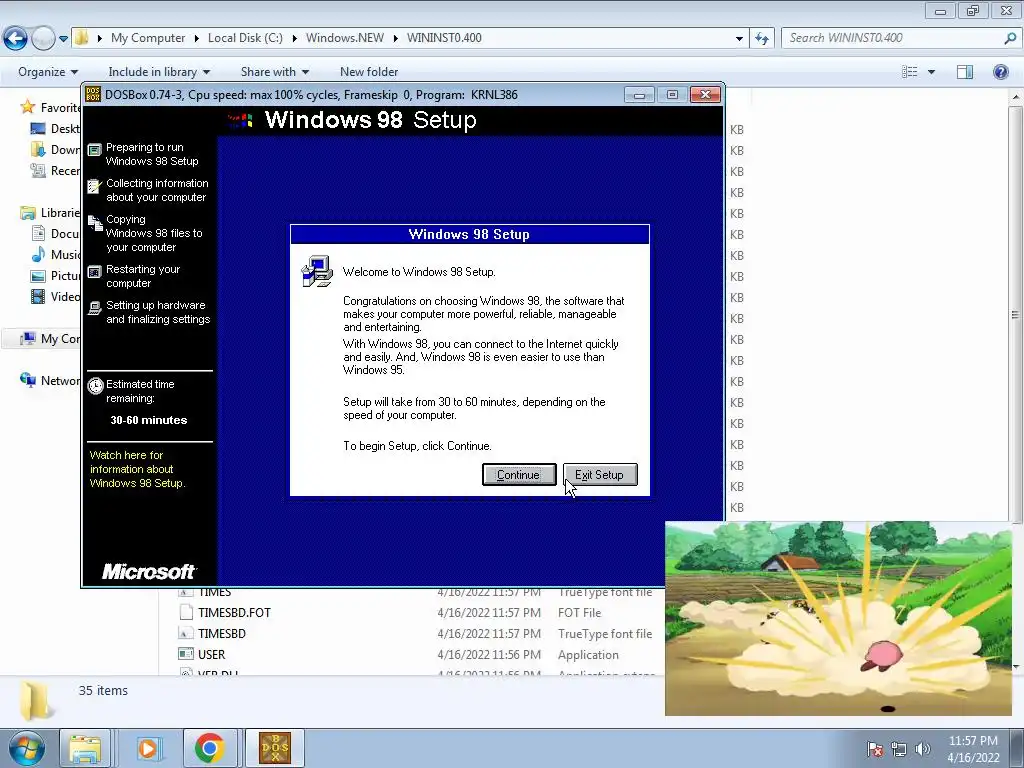The height and width of the screenshot is (768, 1024).
Task: Click the computer icon in Setup dialog
Action: [317, 271]
